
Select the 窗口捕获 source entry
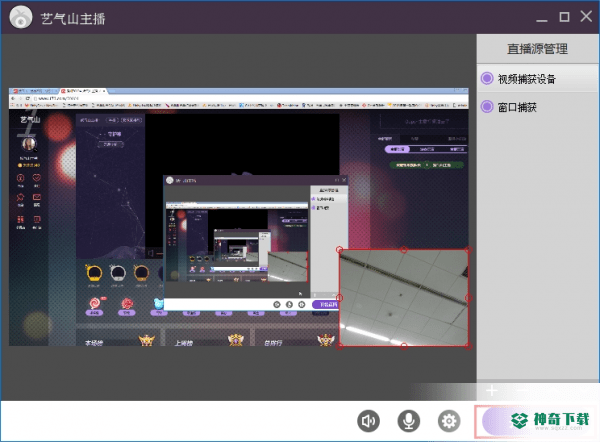coord(538,106)
